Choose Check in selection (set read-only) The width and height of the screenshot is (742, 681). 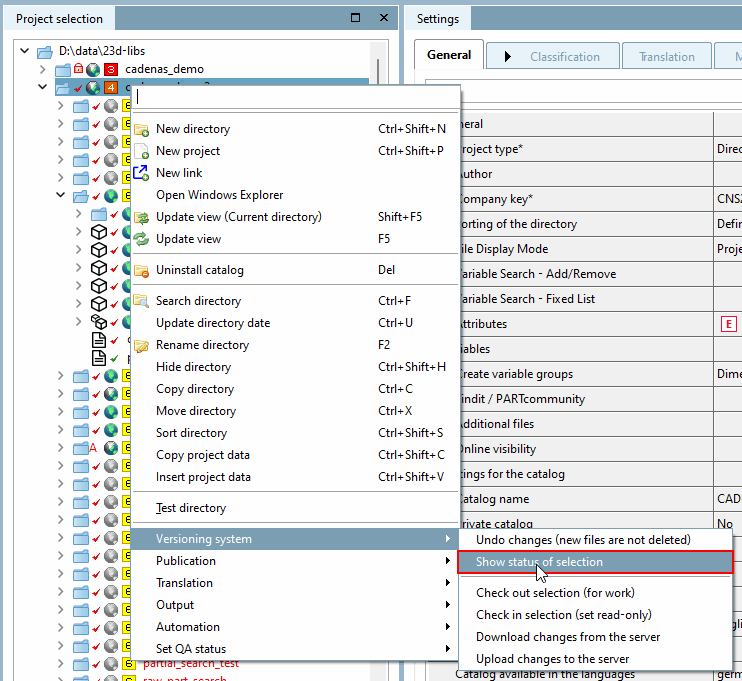595,615
